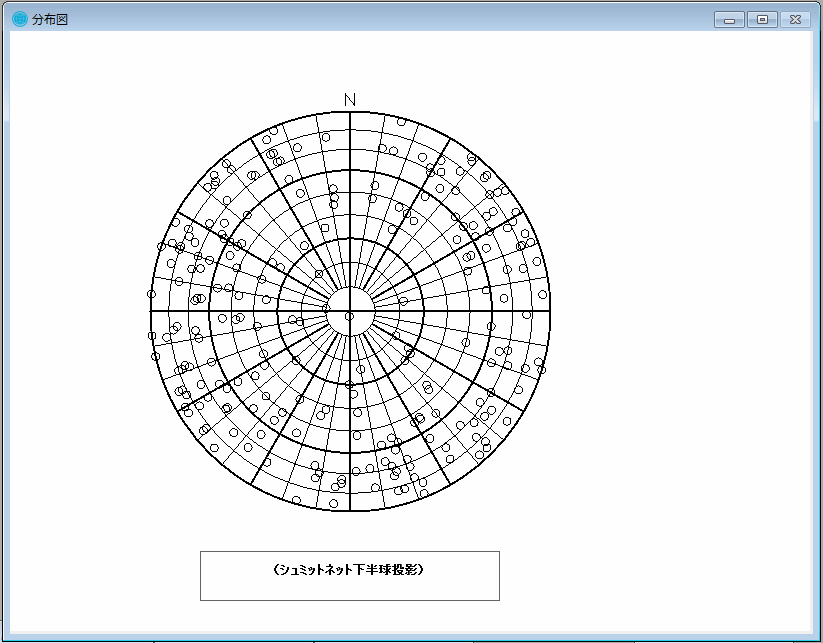The height and width of the screenshot is (643, 823).
Task: Restore the 分布図 window size
Action: coord(762,19)
